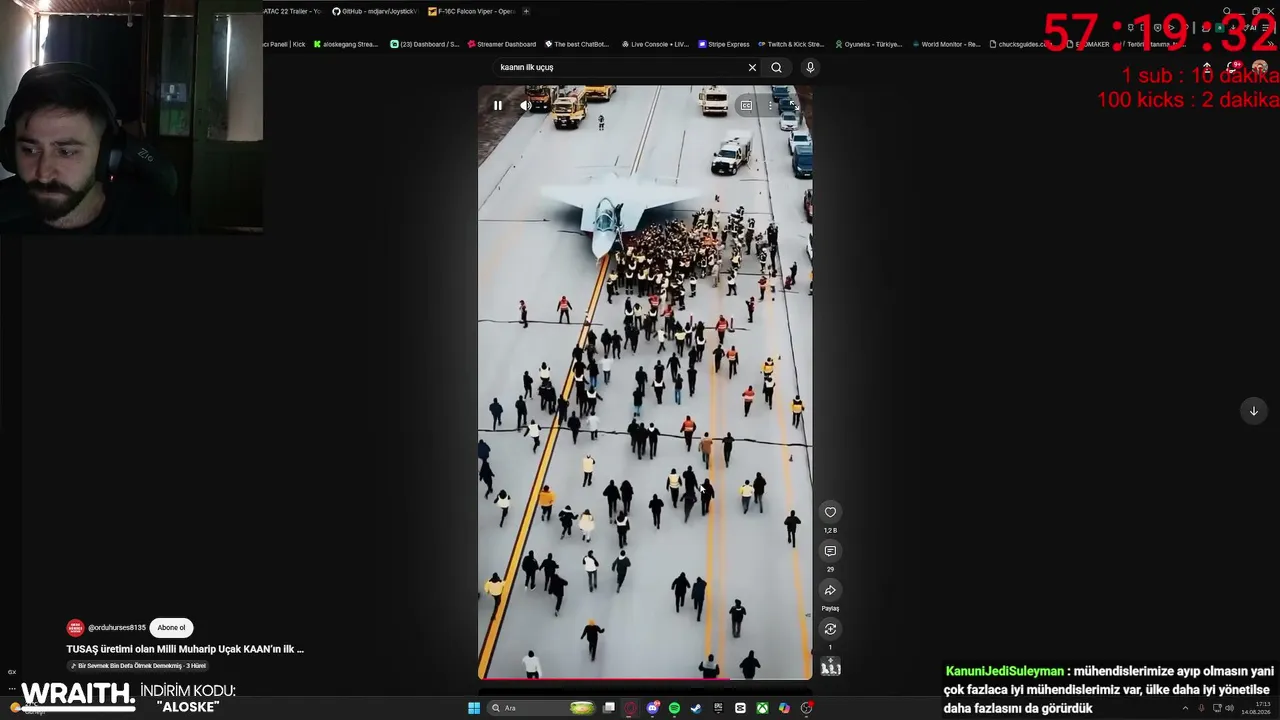Clear the YouTube search text
The image size is (1280, 720).
(x=752, y=67)
